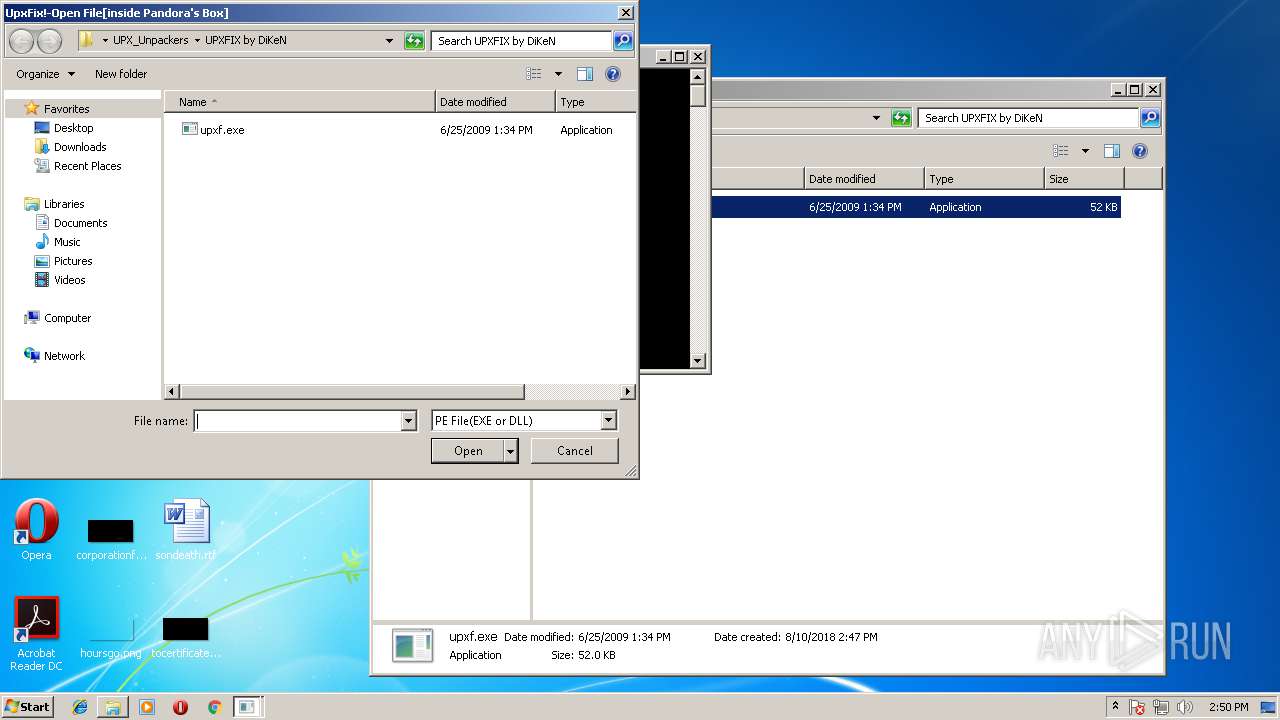Screen dimensions: 1280x720
Task: Click the horizontal scrollbar in file list
Action: coord(351,392)
